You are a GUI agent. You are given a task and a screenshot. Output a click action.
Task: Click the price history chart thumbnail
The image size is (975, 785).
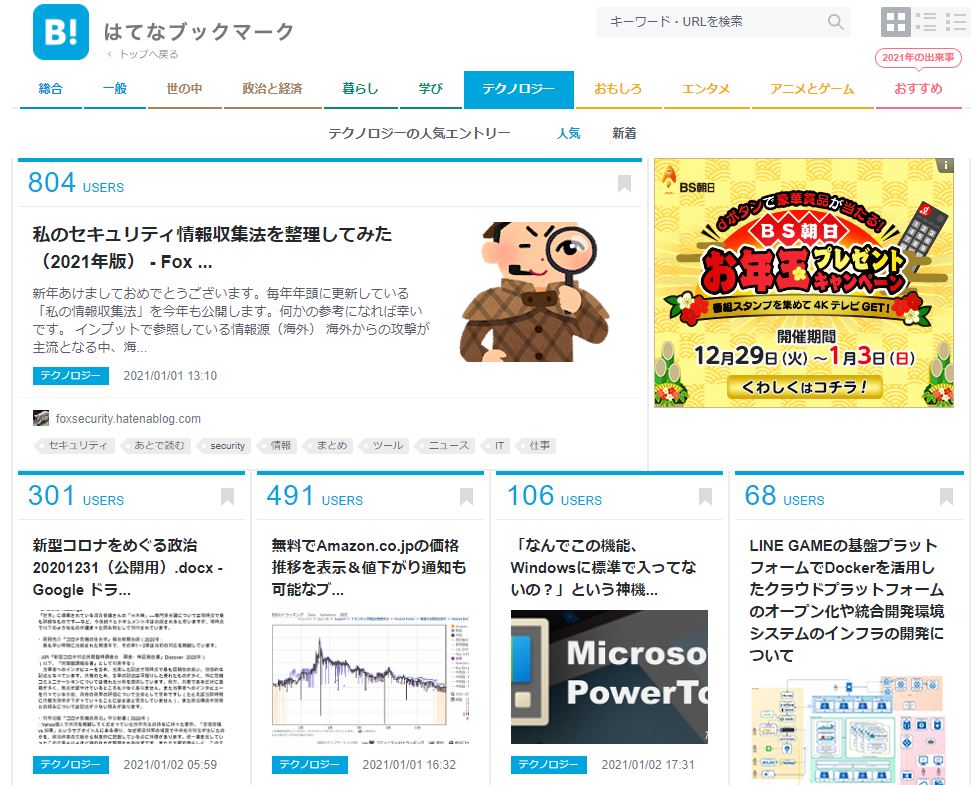pyautogui.click(x=370, y=677)
